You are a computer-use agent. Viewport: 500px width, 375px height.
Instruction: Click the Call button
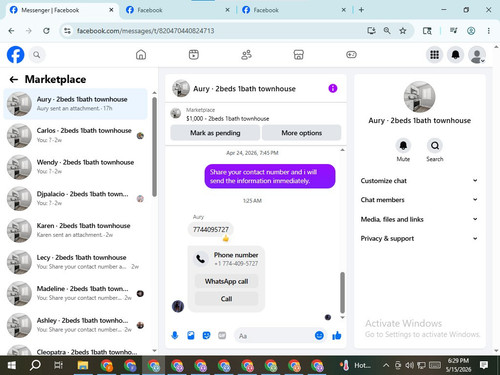[x=226, y=299]
